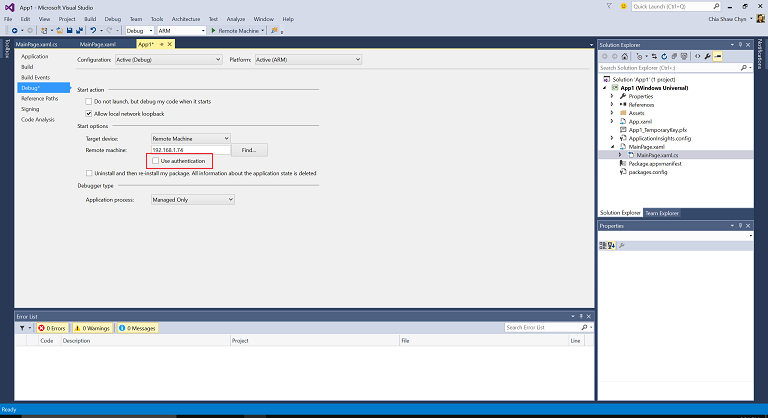The height and width of the screenshot is (418, 768).
Task: Click the Find in Files toolbar icon
Action: click(x=274, y=30)
